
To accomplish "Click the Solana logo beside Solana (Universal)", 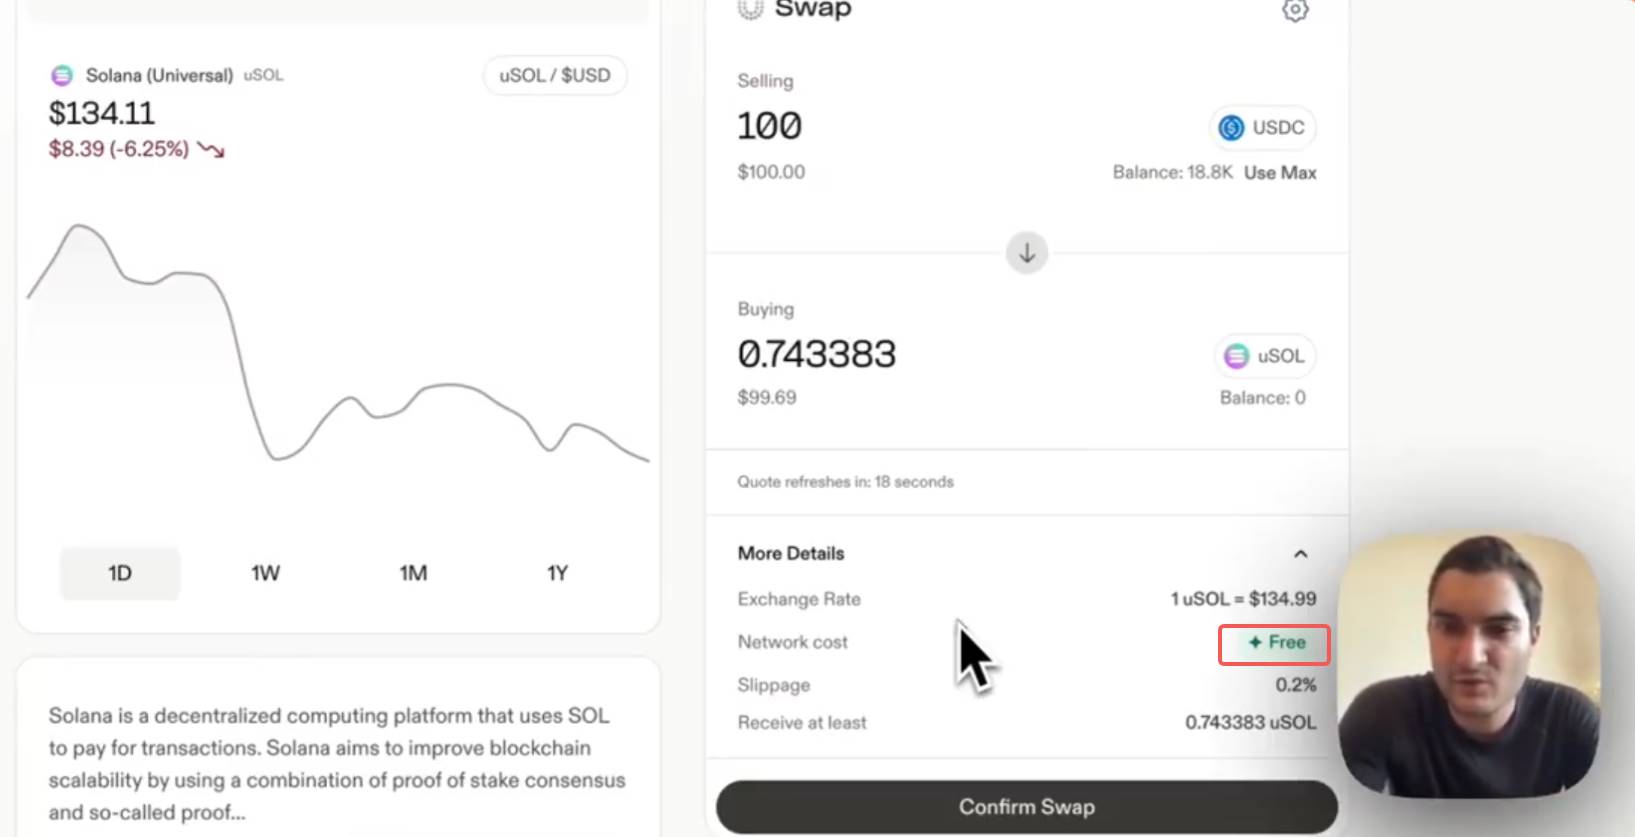I will 62,75.
